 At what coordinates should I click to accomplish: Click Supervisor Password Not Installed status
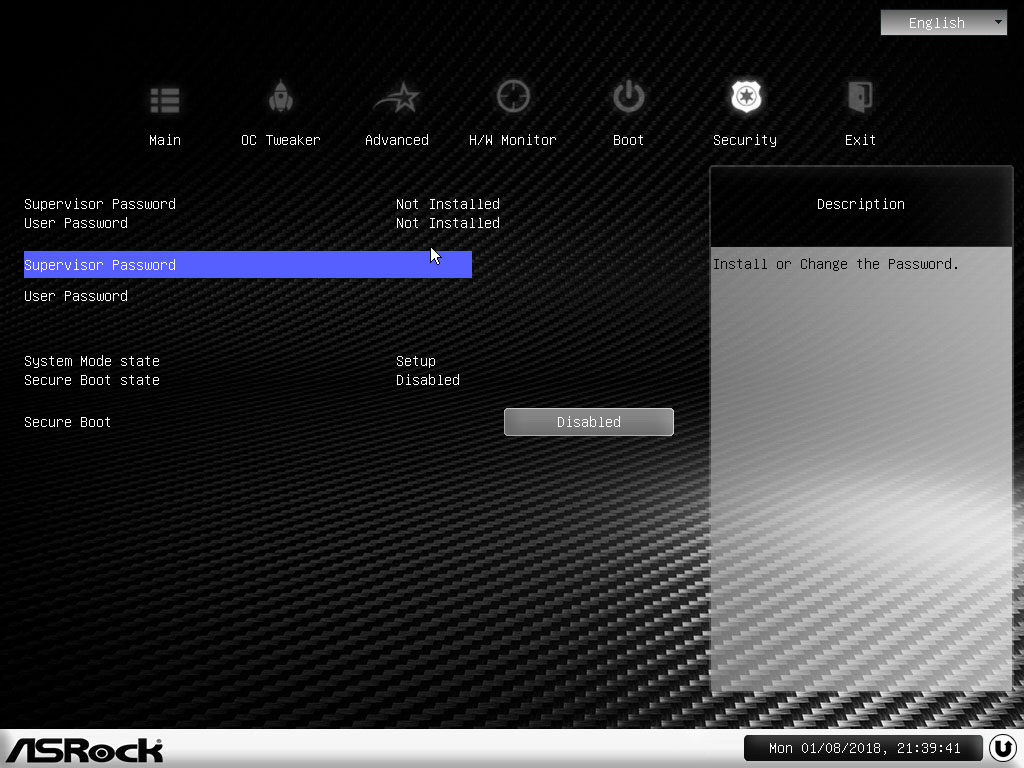click(x=447, y=204)
